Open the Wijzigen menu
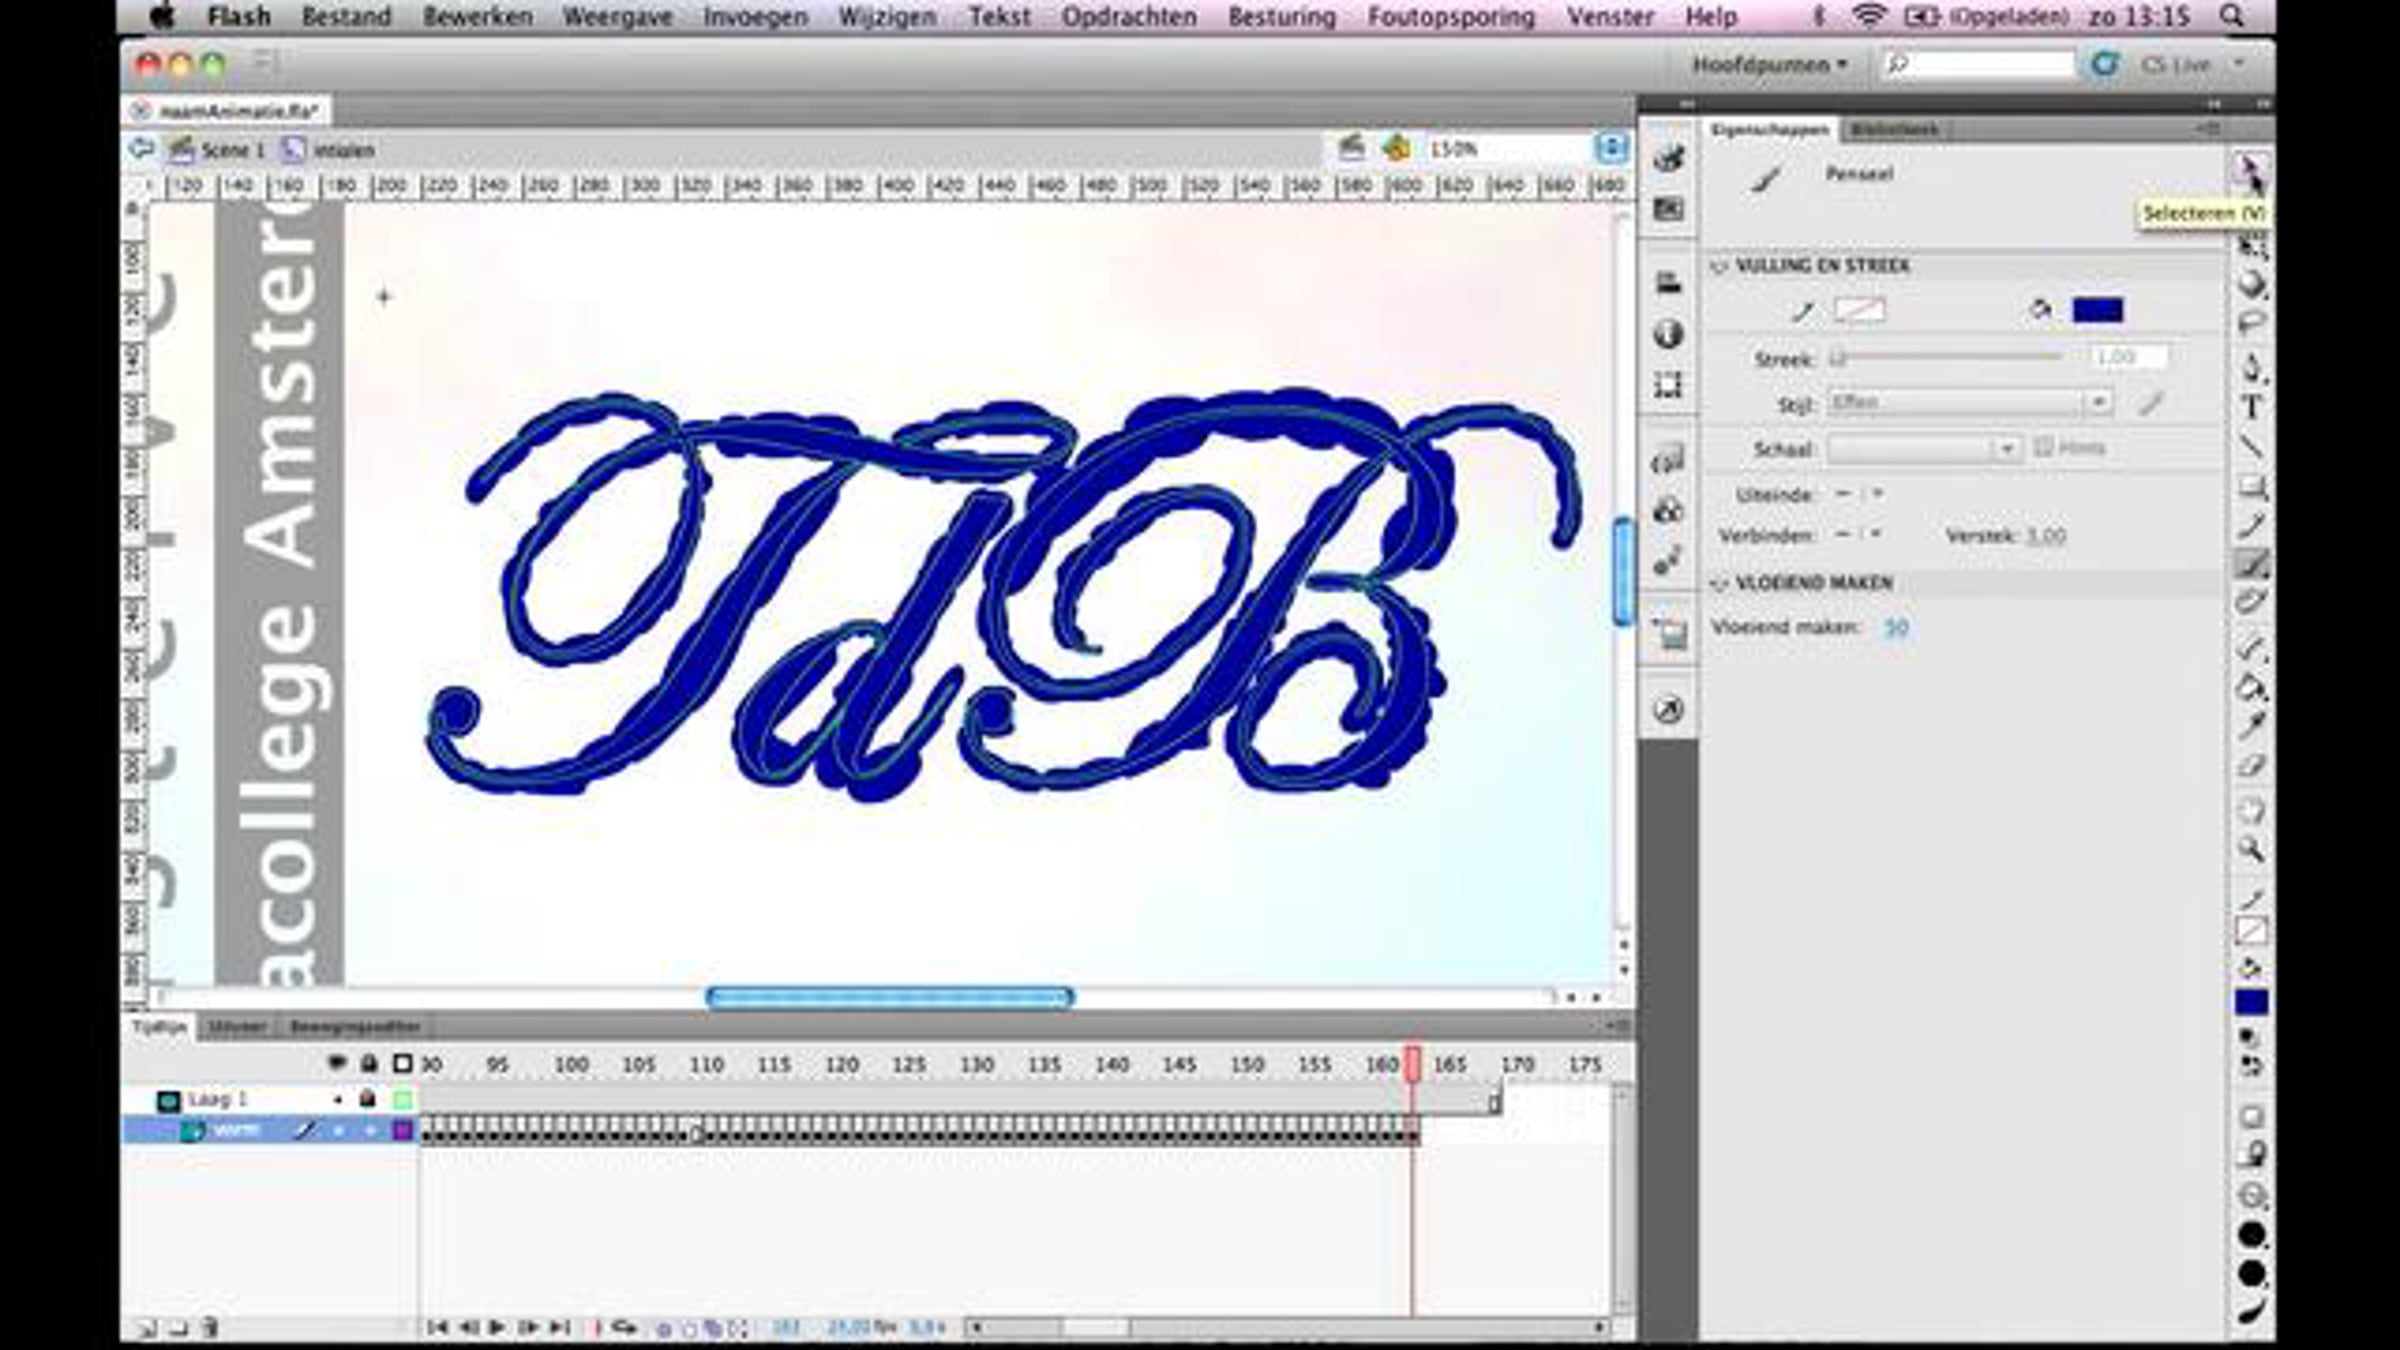The image size is (2400, 1350). coord(887,17)
